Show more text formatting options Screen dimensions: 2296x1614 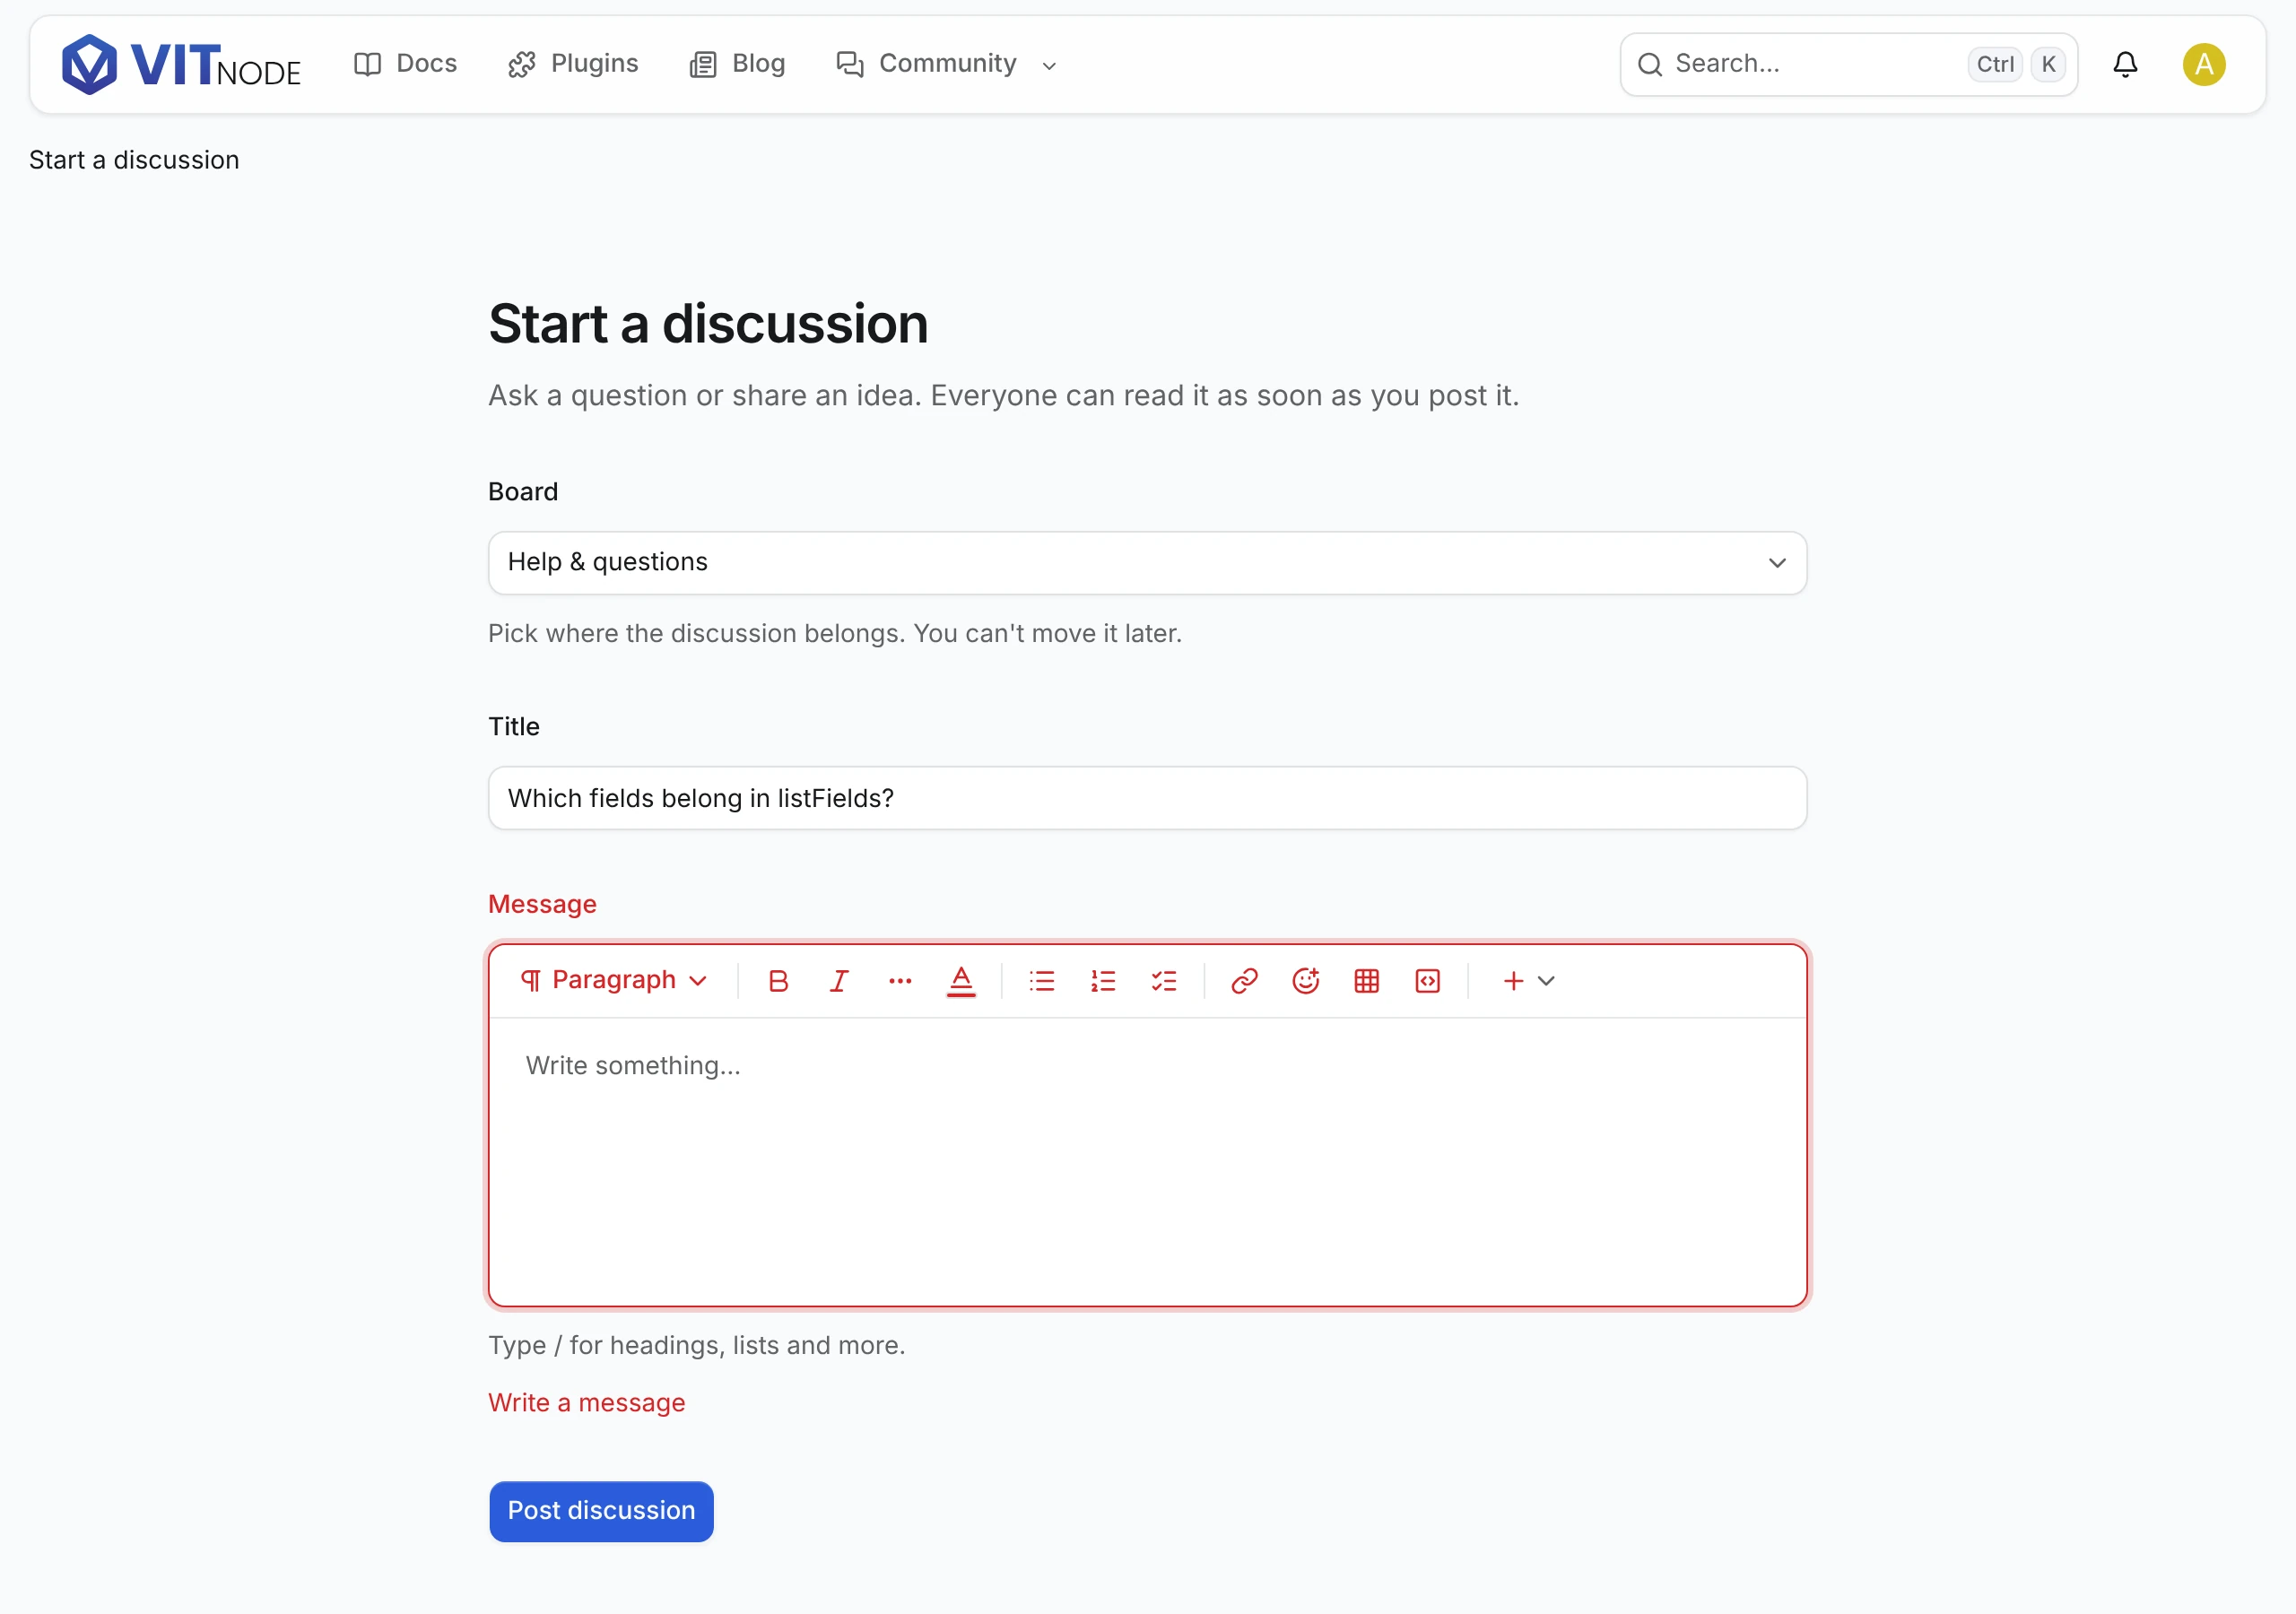900,981
